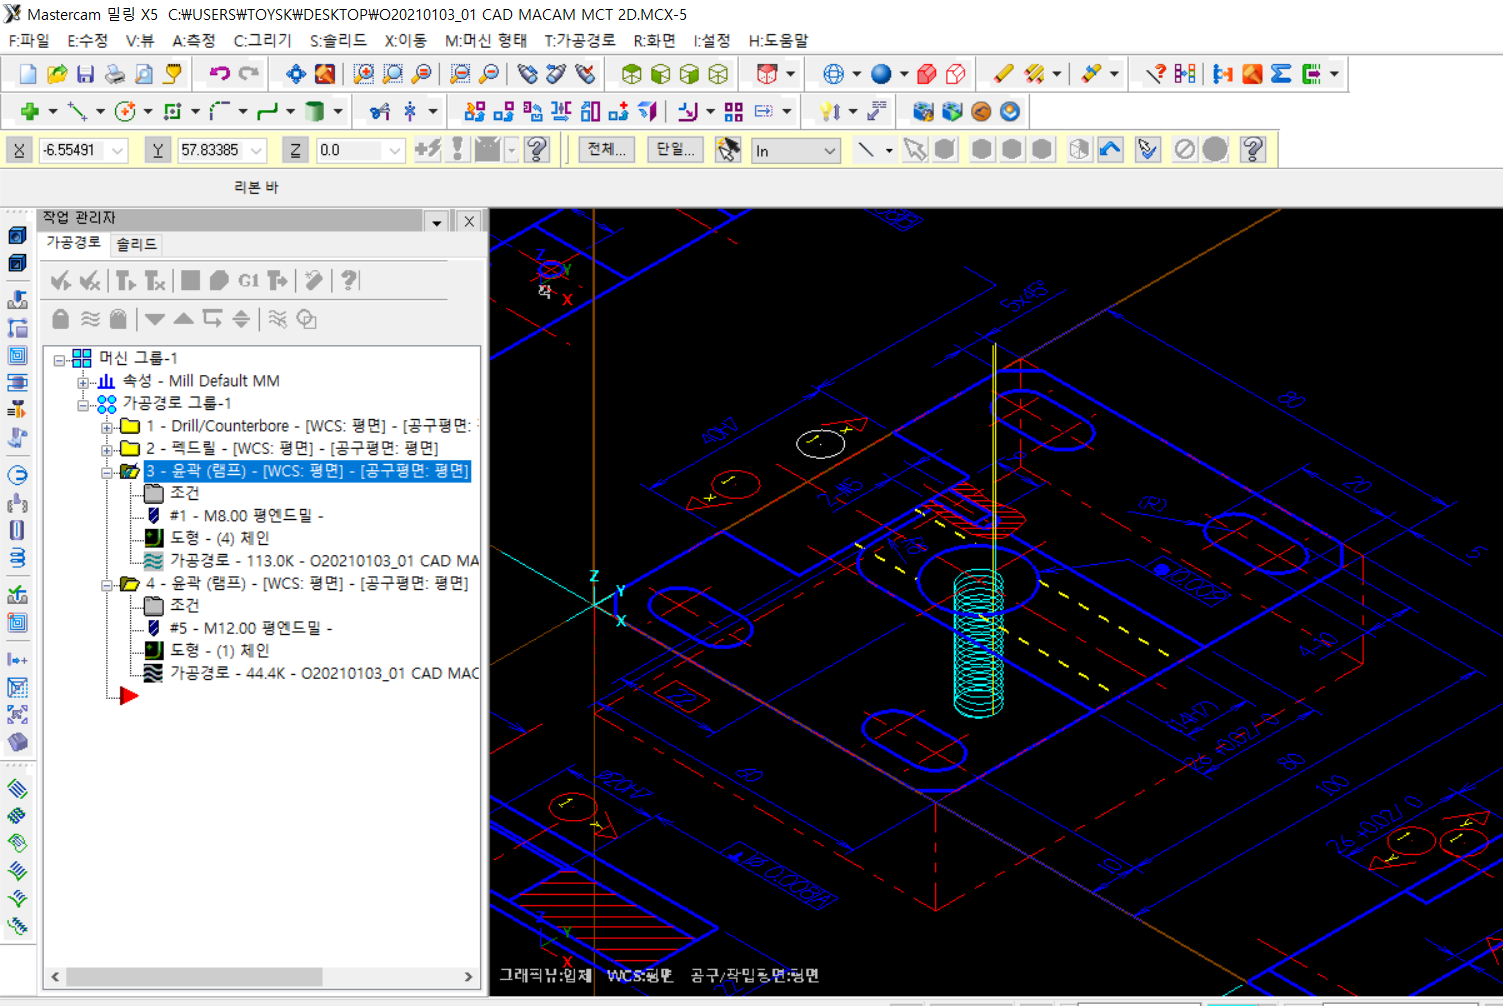1503x1006 pixels.
Task: Open the T:가공경로 menu
Action: (x=580, y=40)
